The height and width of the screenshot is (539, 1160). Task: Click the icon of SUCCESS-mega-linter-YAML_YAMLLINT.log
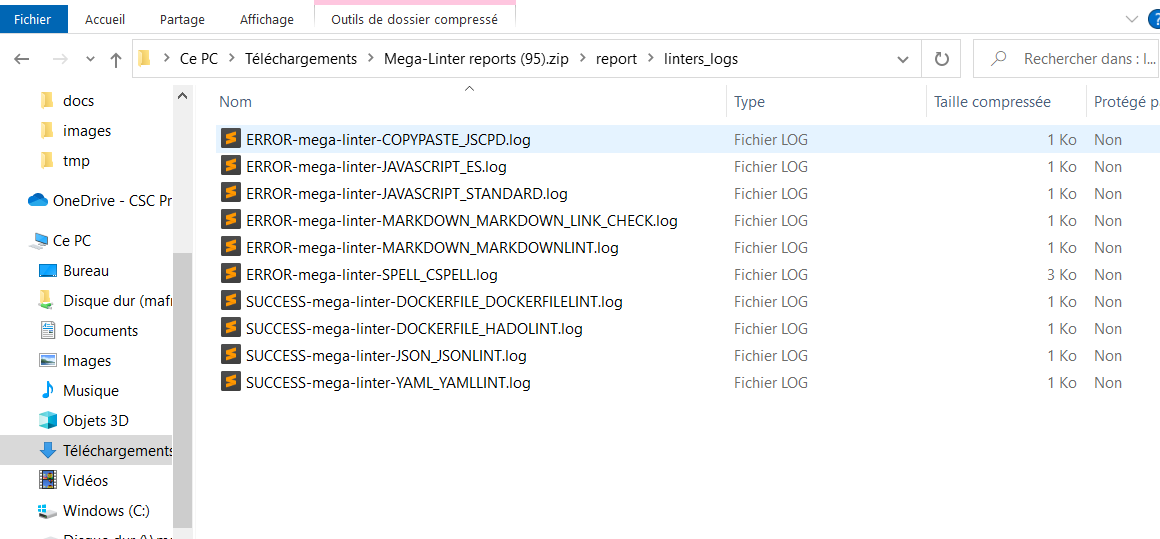tap(231, 382)
